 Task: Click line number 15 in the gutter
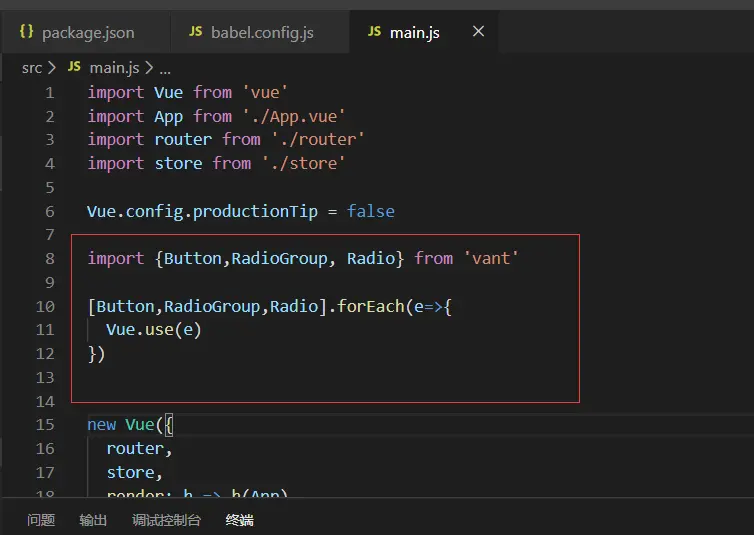pyautogui.click(x=45, y=424)
